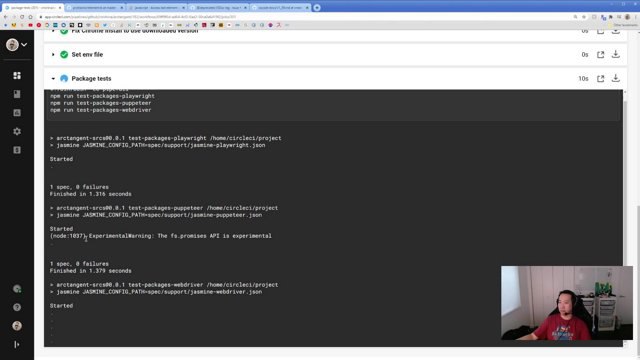
Task: Open the browser zoom magnifier icon
Action: point(575,17)
